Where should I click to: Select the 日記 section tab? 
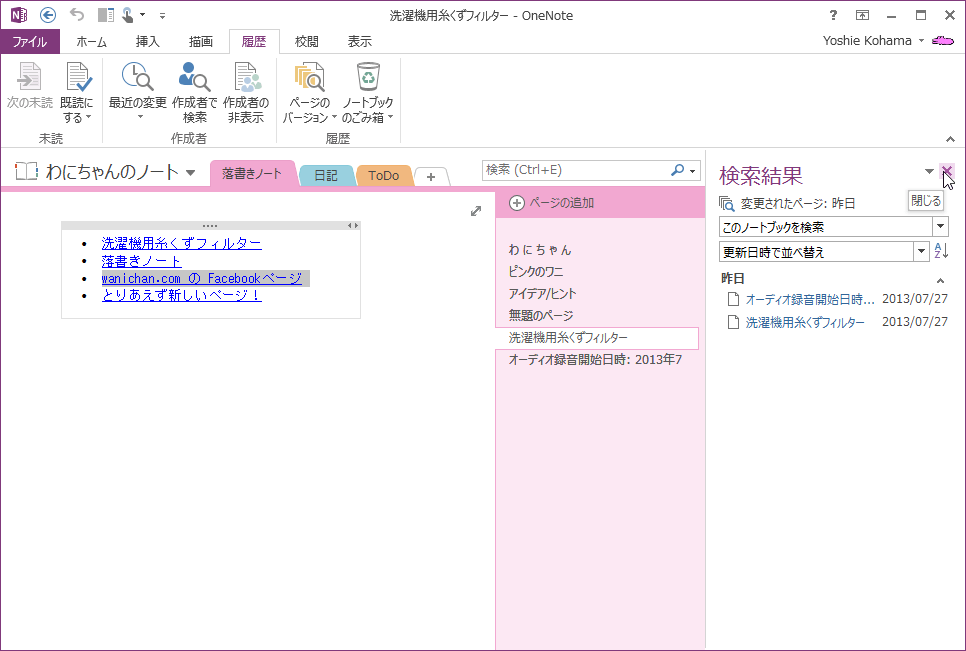326,176
